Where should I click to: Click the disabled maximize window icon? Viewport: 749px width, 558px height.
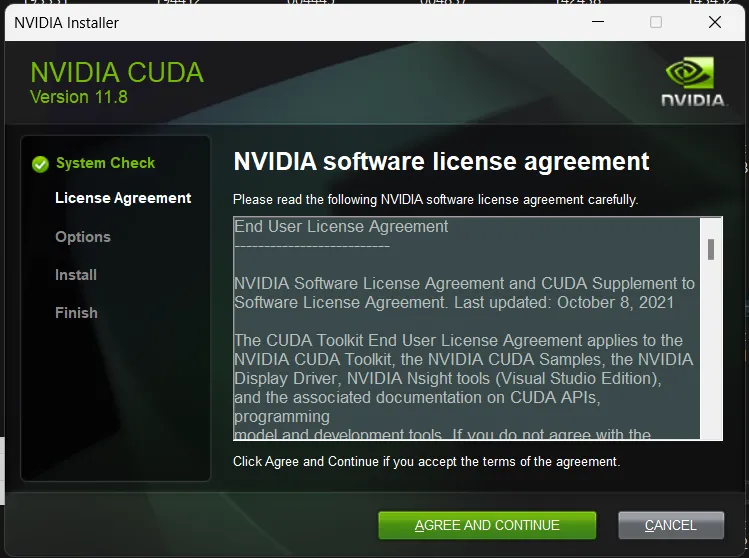tap(656, 22)
